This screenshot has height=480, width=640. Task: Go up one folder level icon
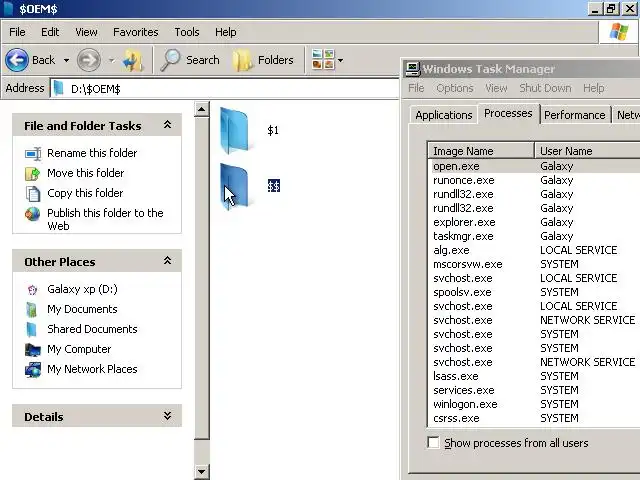[x=133, y=60]
